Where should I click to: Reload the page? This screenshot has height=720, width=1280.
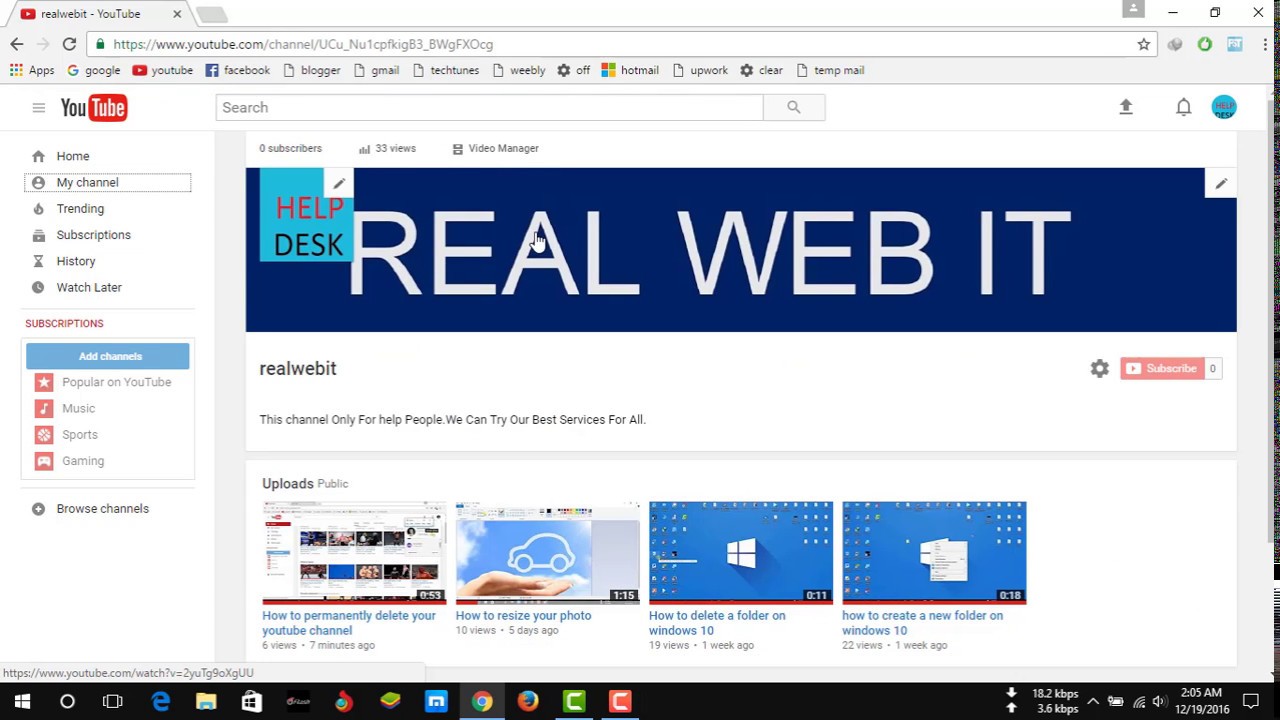point(69,44)
